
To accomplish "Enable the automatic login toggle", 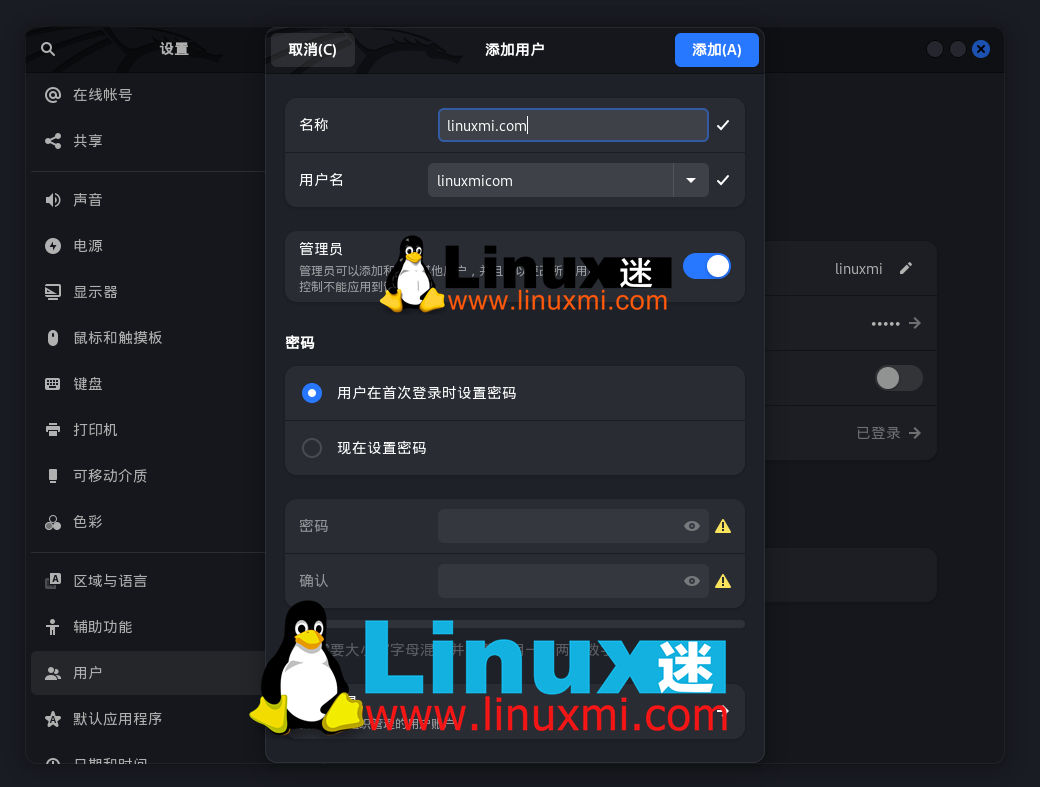I will (x=897, y=377).
